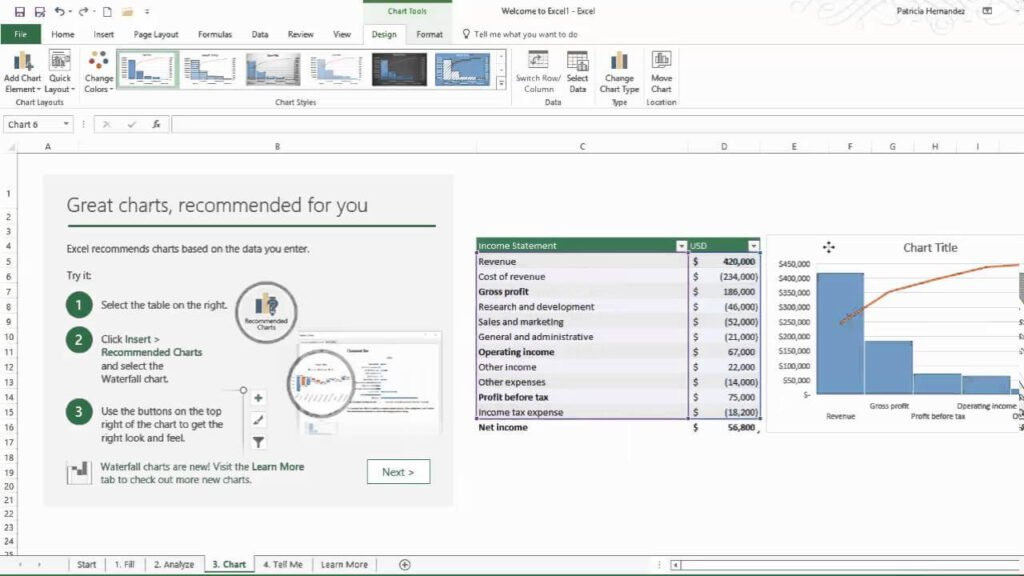This screenshot has height=576, width=1024.
Task: Switch to the Format chart tools tab
Action: pos(429,34)
